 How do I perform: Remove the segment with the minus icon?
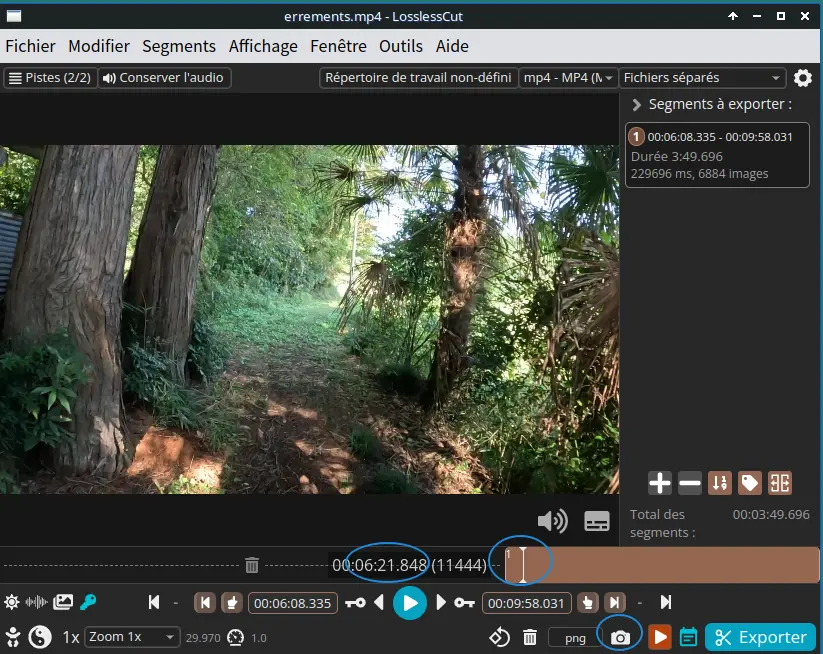point(690,483)
